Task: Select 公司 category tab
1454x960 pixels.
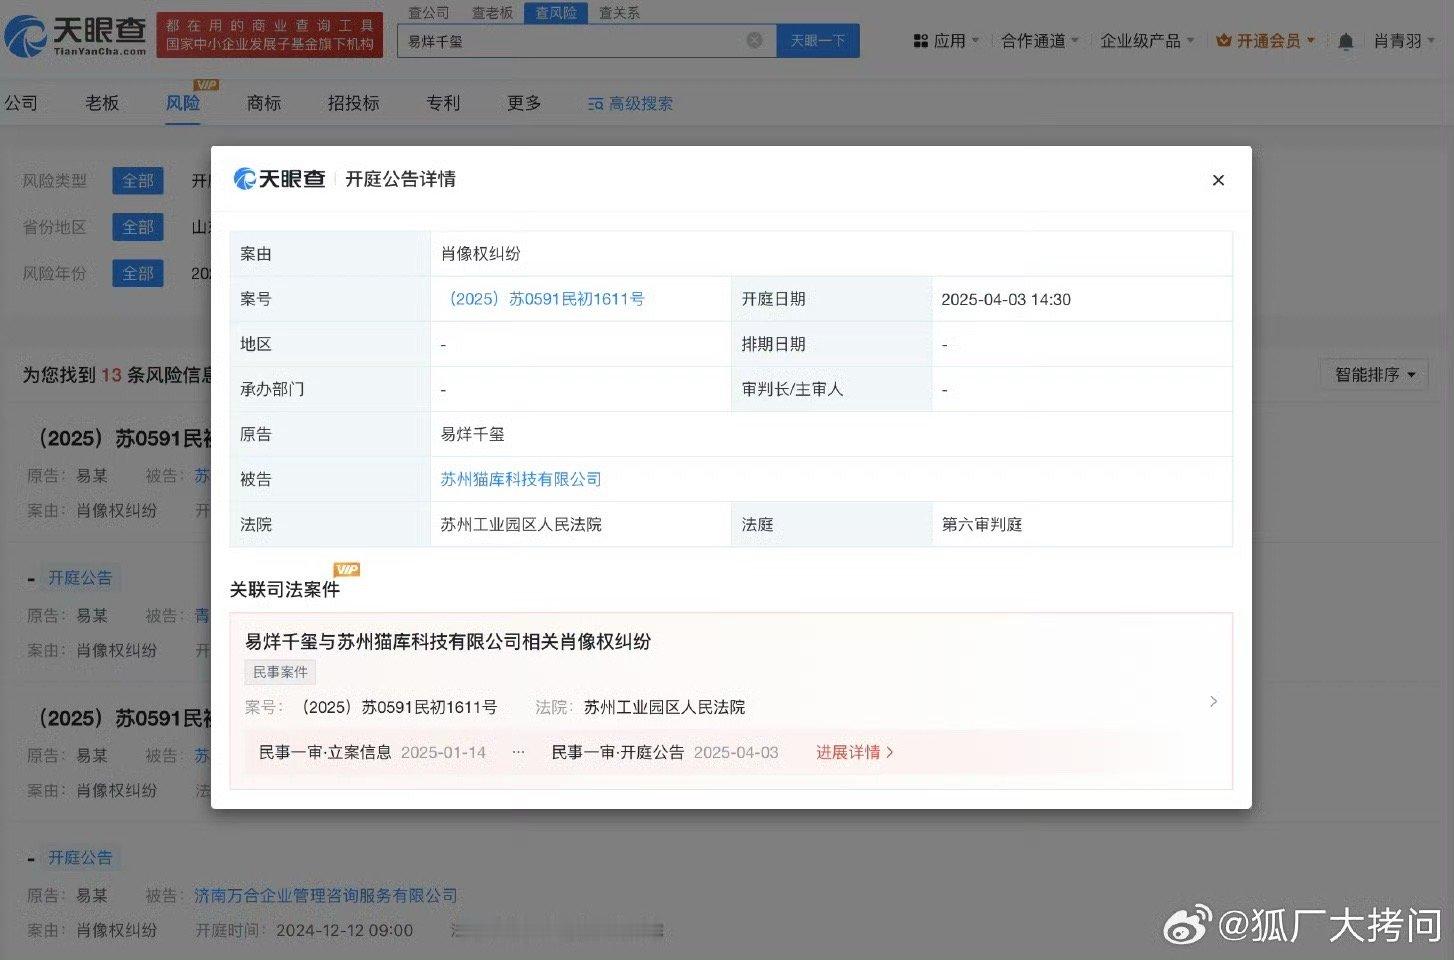Action: coord(20,103)
